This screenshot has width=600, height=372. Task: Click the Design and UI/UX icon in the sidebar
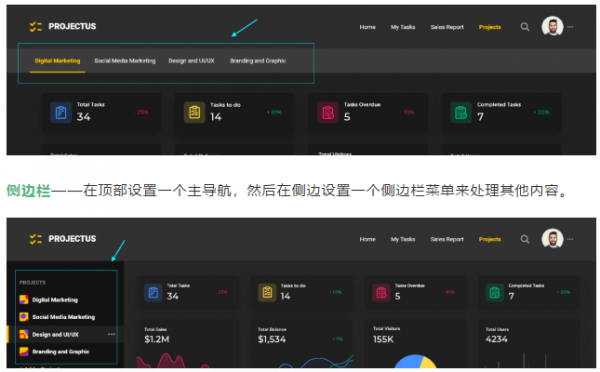[24, 334]
